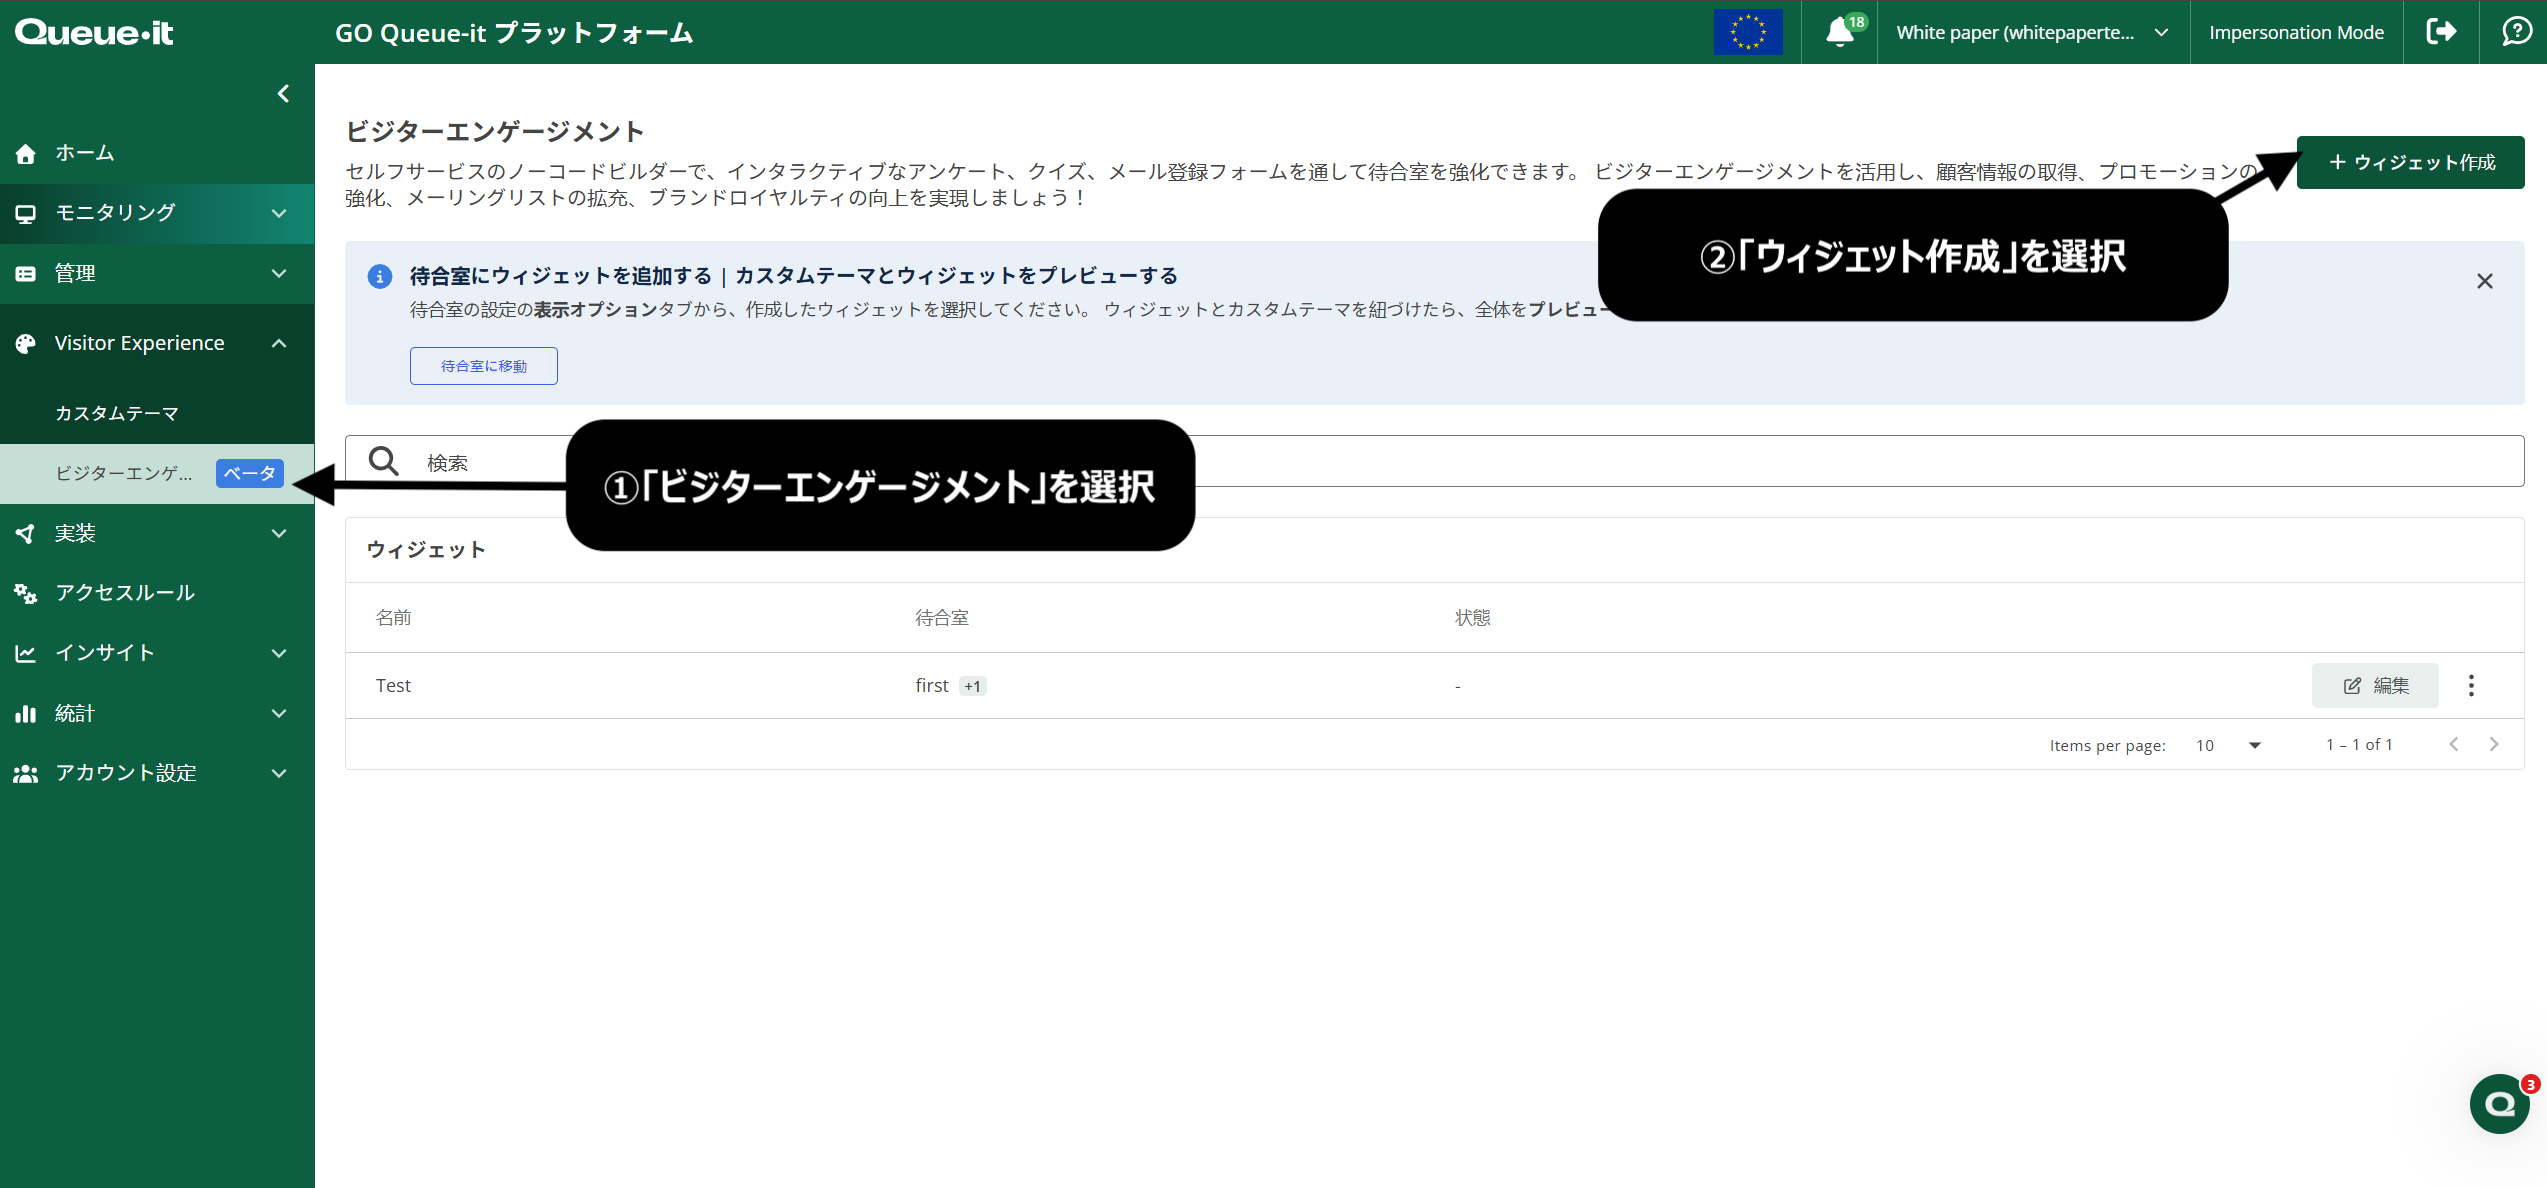
Task: Open the ホーム section icon in sidebar
Action: coord(25,152)
